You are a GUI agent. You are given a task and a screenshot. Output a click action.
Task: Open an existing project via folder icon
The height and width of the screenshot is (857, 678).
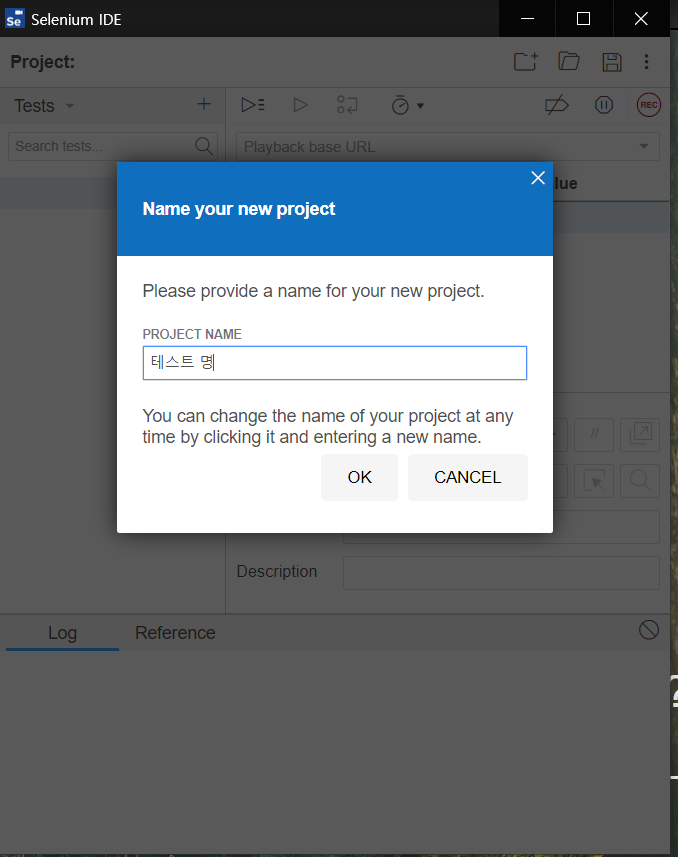point(569,62)
